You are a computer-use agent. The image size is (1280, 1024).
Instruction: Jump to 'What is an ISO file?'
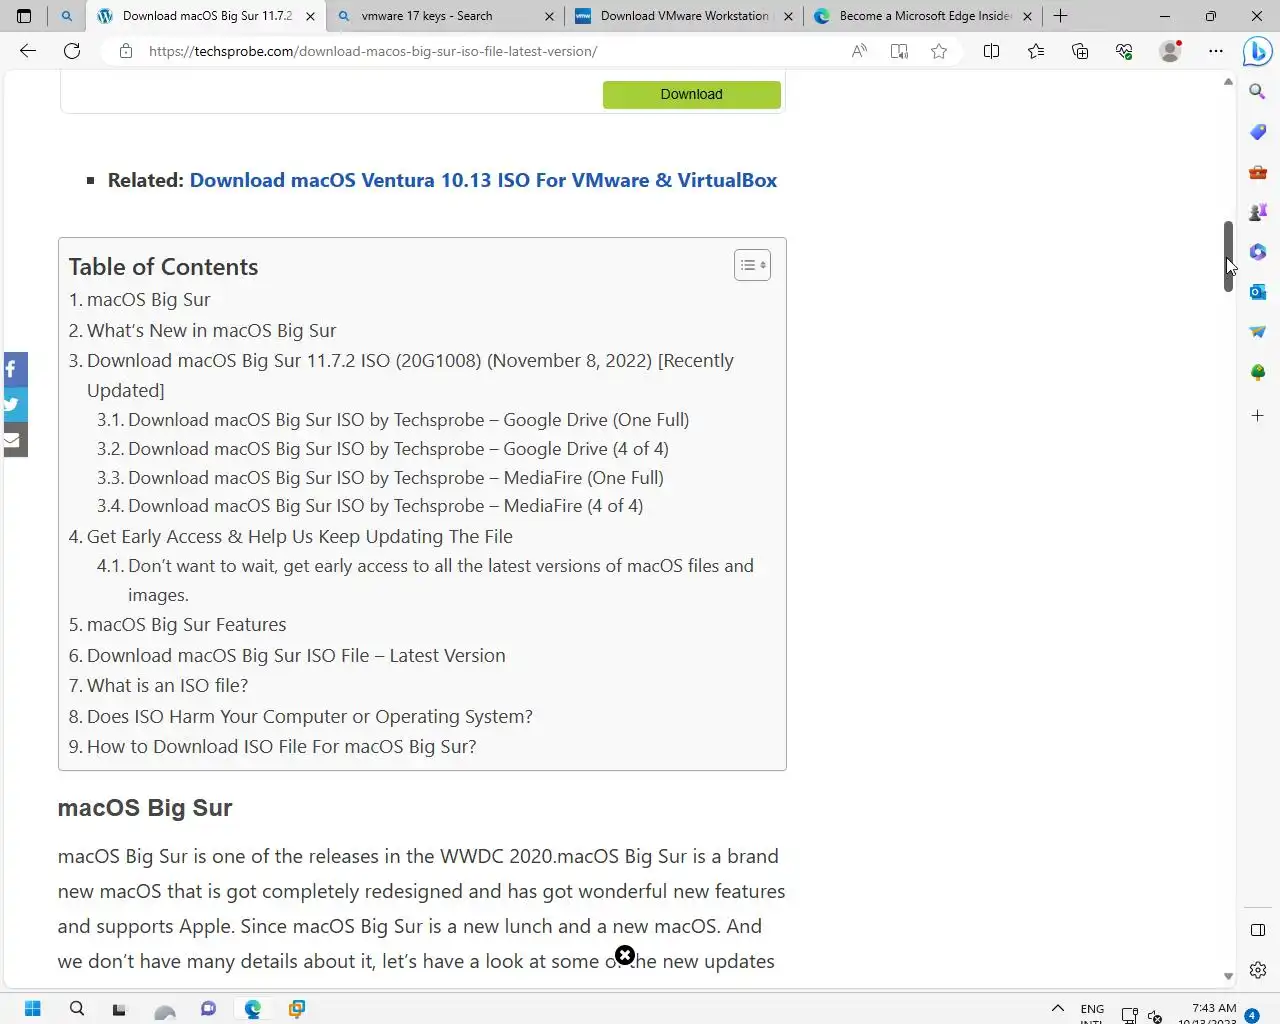coord(167,686)
